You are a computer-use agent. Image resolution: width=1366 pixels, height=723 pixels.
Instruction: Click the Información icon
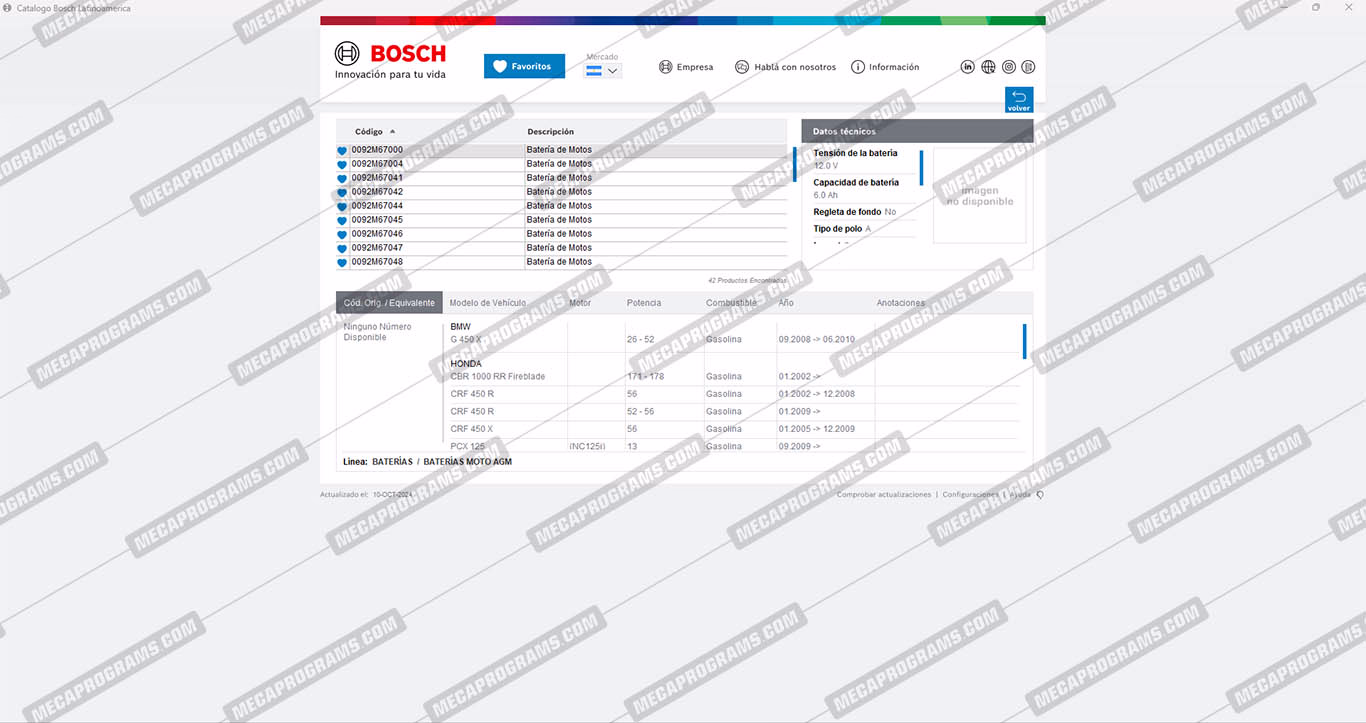(857, 67)
